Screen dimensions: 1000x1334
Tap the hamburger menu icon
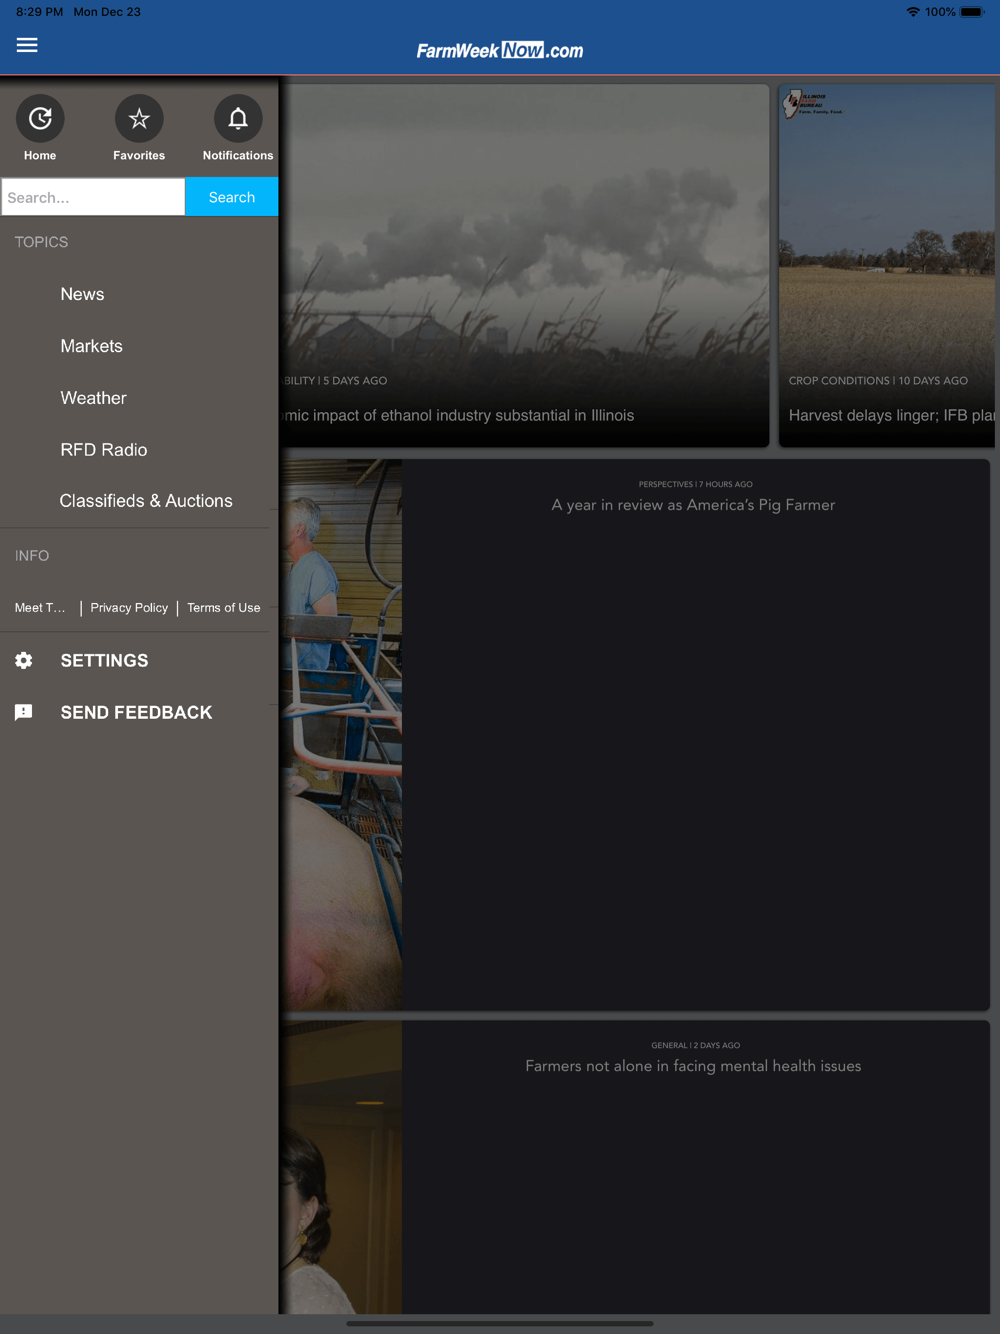(27, 45)
